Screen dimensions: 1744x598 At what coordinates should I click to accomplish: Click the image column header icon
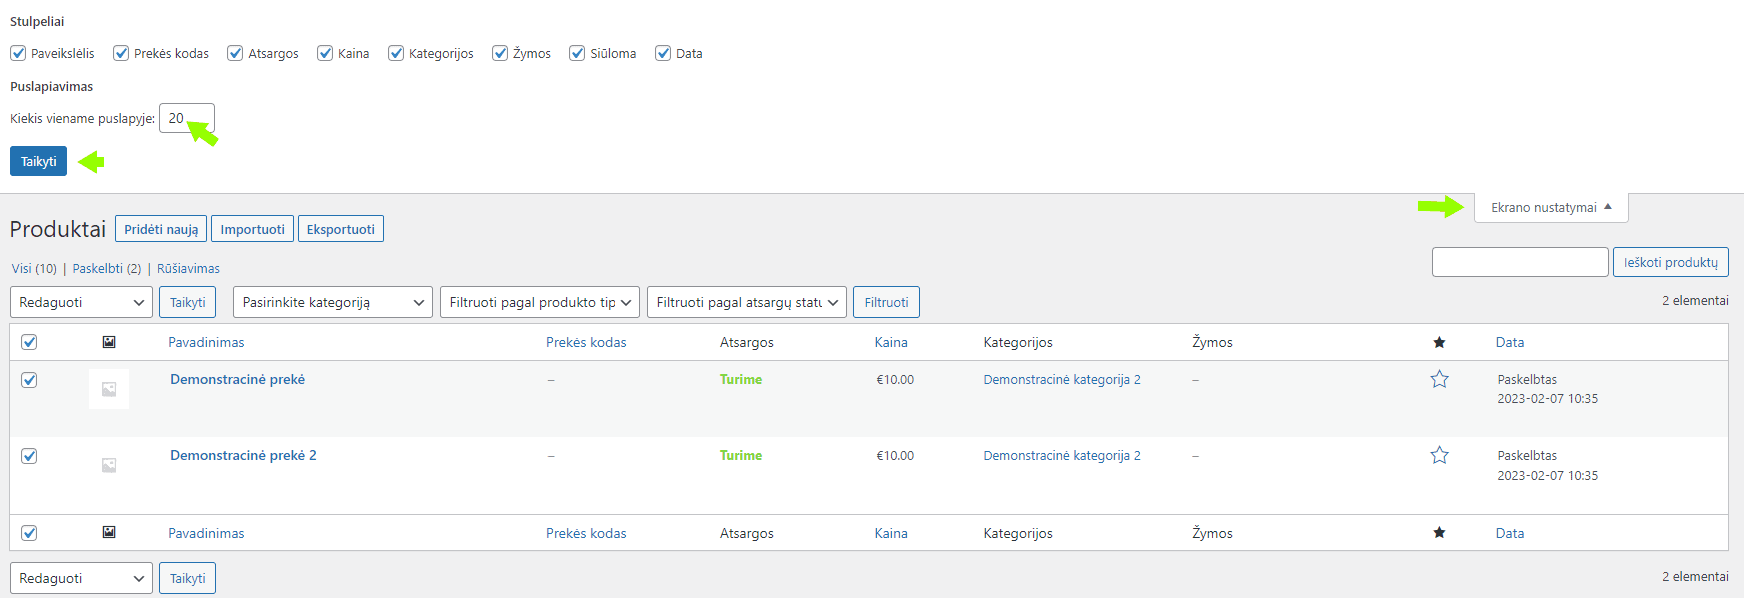(x=109, y=342)
